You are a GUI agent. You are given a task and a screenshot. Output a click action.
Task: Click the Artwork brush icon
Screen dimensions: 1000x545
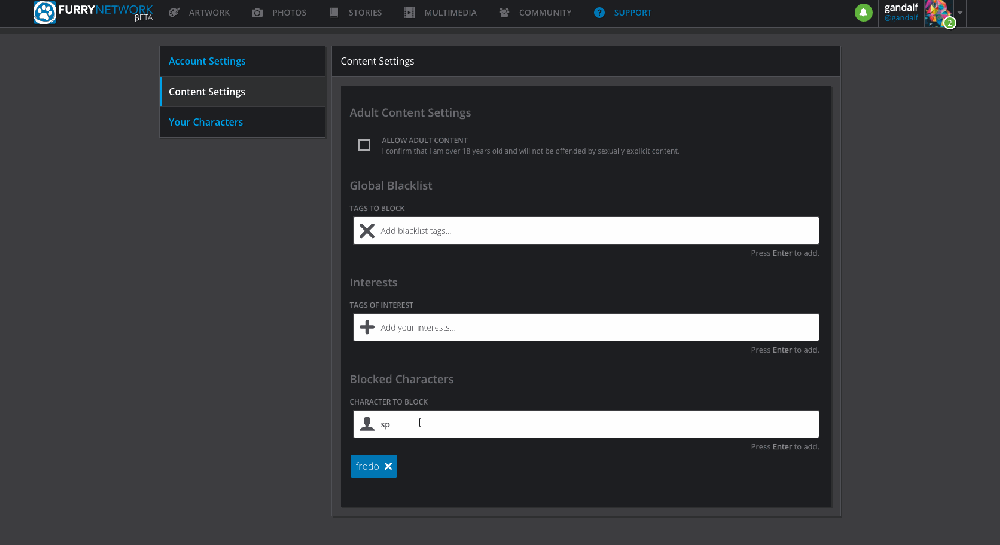pos(175,13)
